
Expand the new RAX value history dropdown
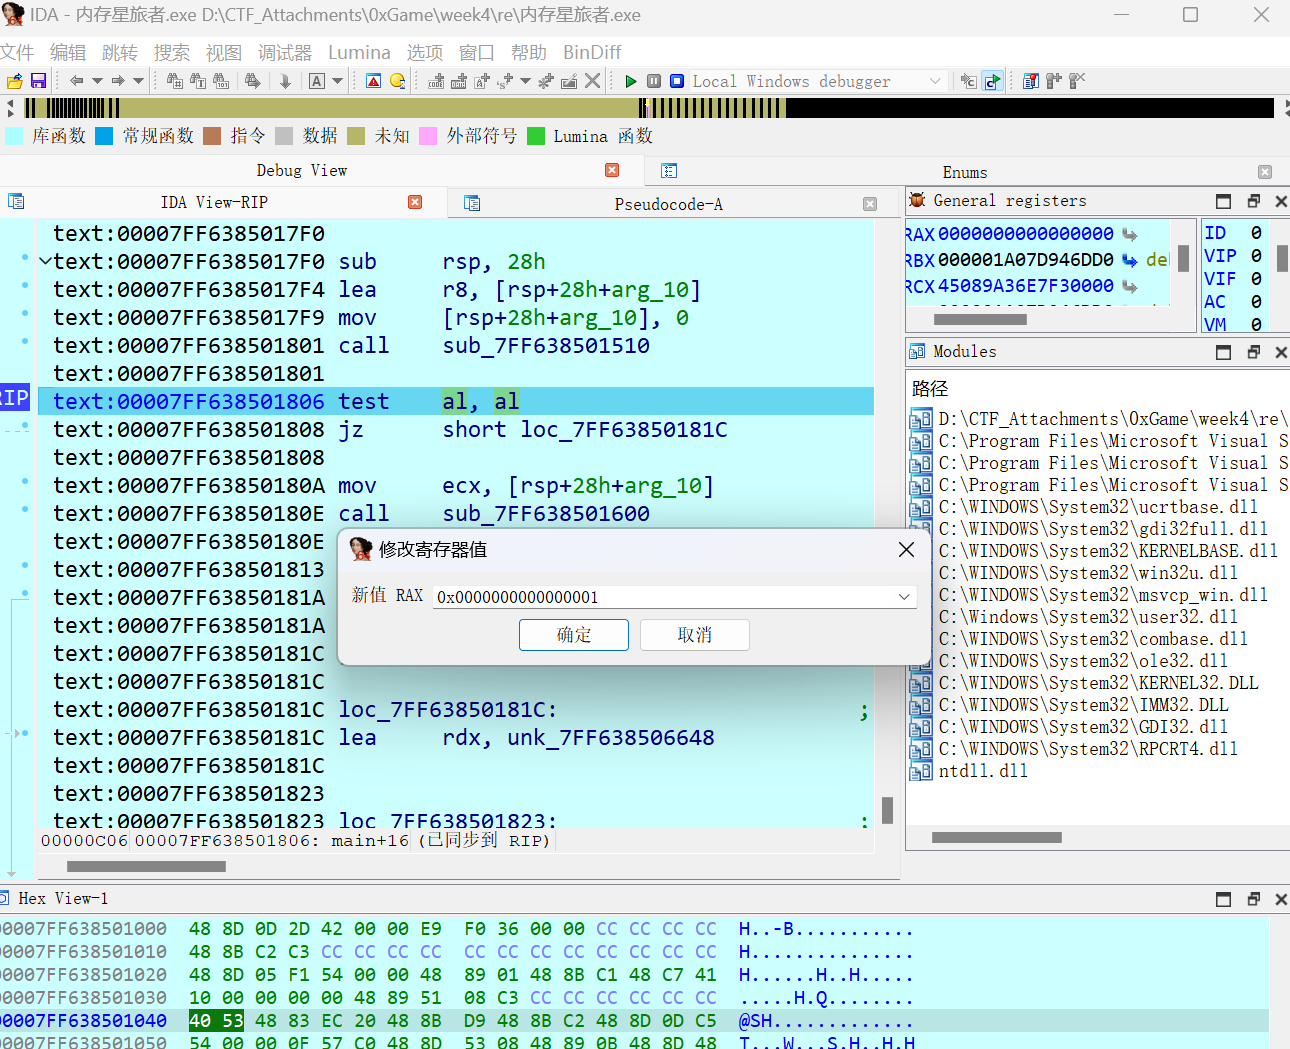point(904,597)
